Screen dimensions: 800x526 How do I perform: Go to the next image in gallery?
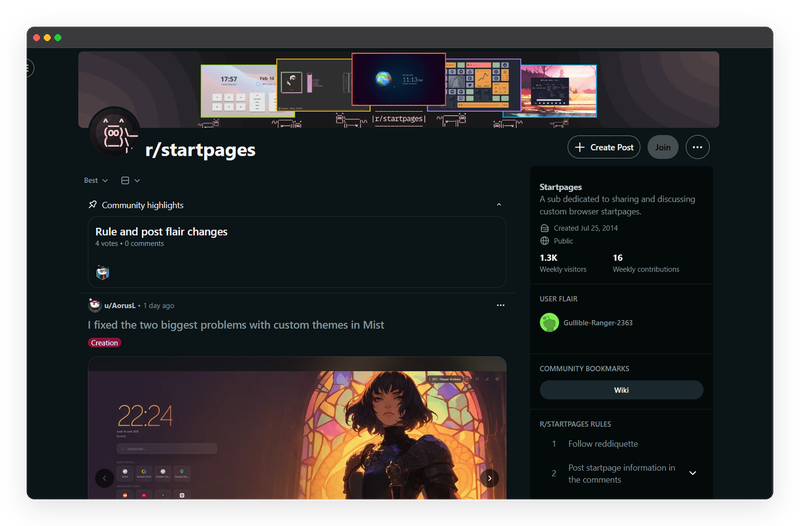coord(489,478)
